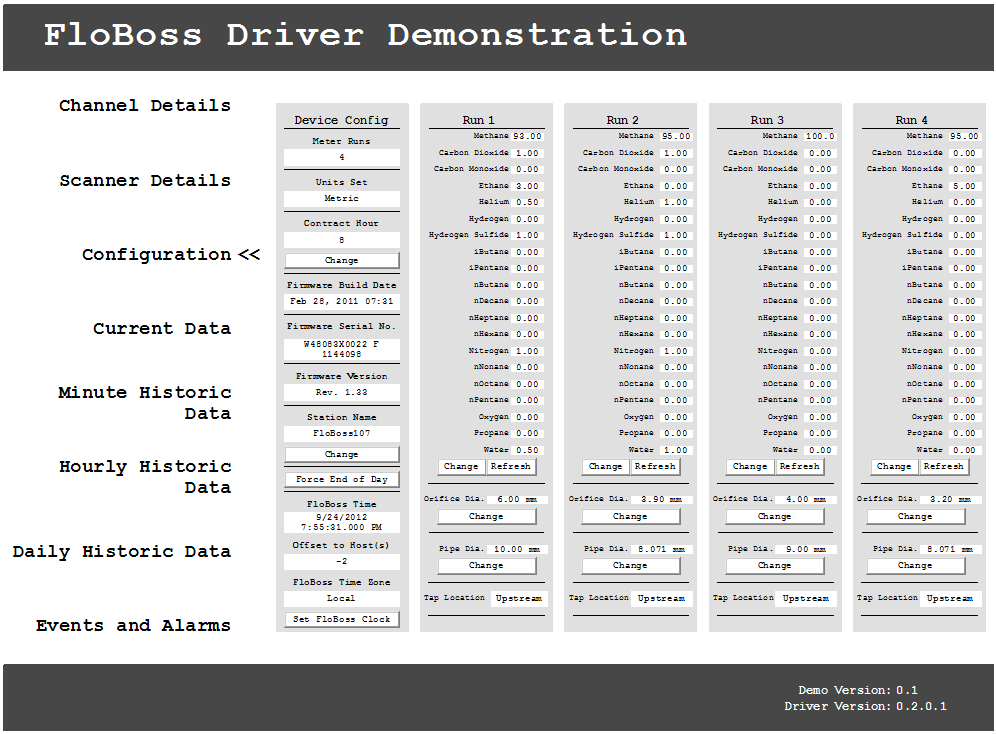996x734 pixels.
Task: Refresh Run 2 gas composition
Action: [x=655, y=467]
